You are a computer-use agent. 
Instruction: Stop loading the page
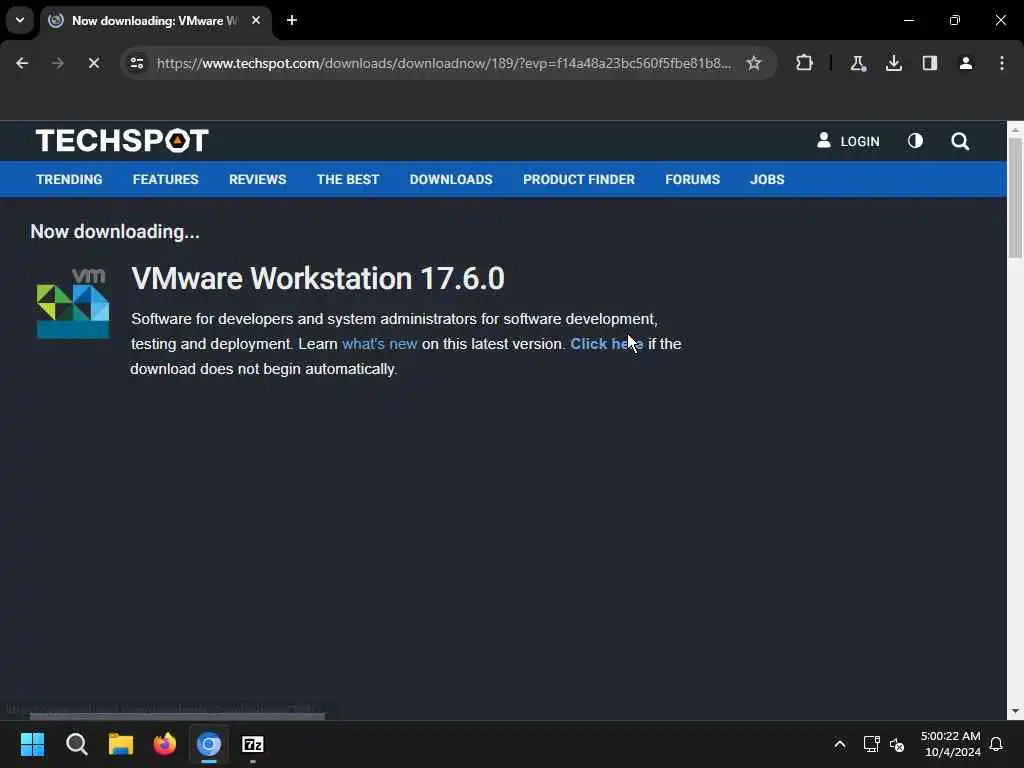(x=93, y=63)
